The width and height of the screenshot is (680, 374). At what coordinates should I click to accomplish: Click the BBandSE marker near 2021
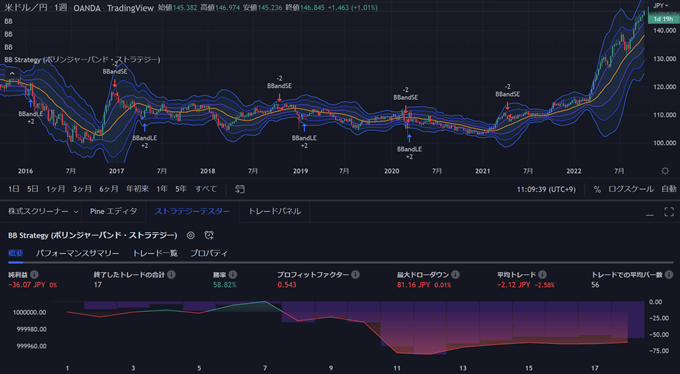coord(507,94)
